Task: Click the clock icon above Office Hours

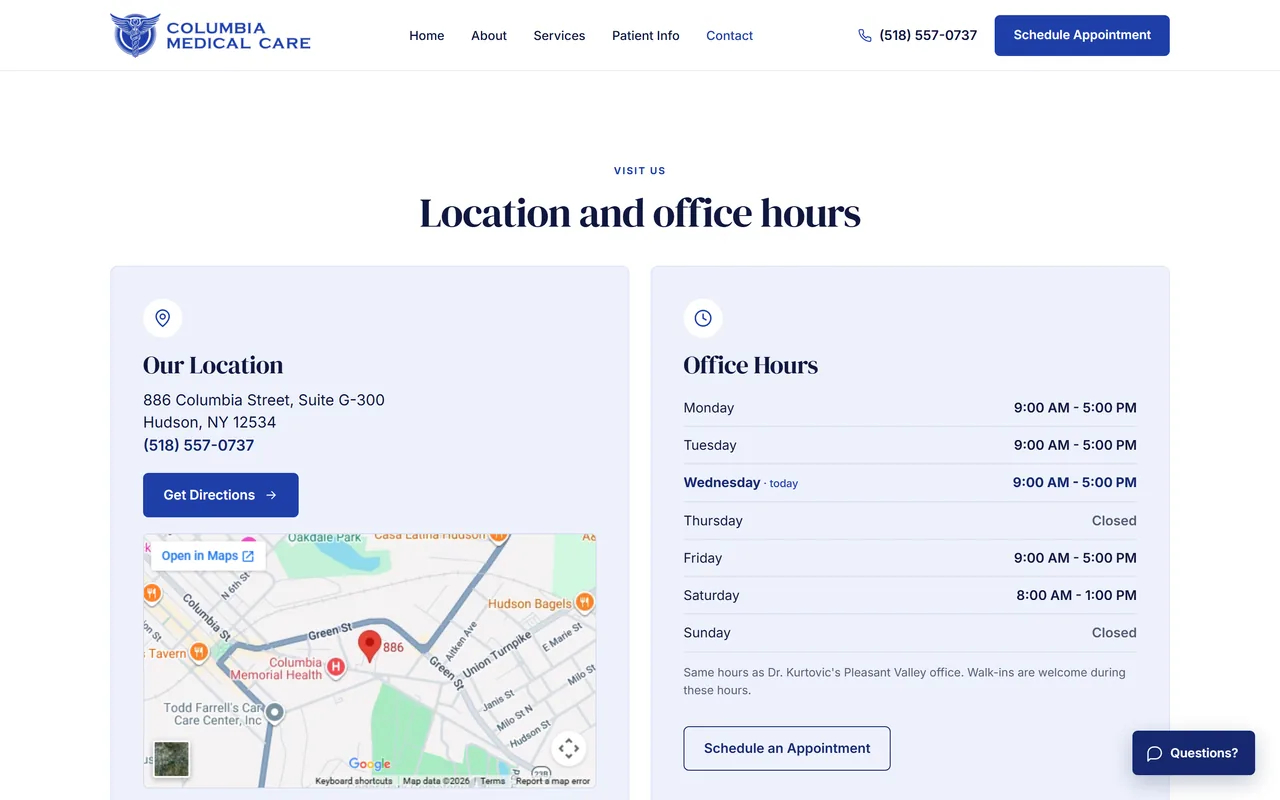Action: (703, 318)
